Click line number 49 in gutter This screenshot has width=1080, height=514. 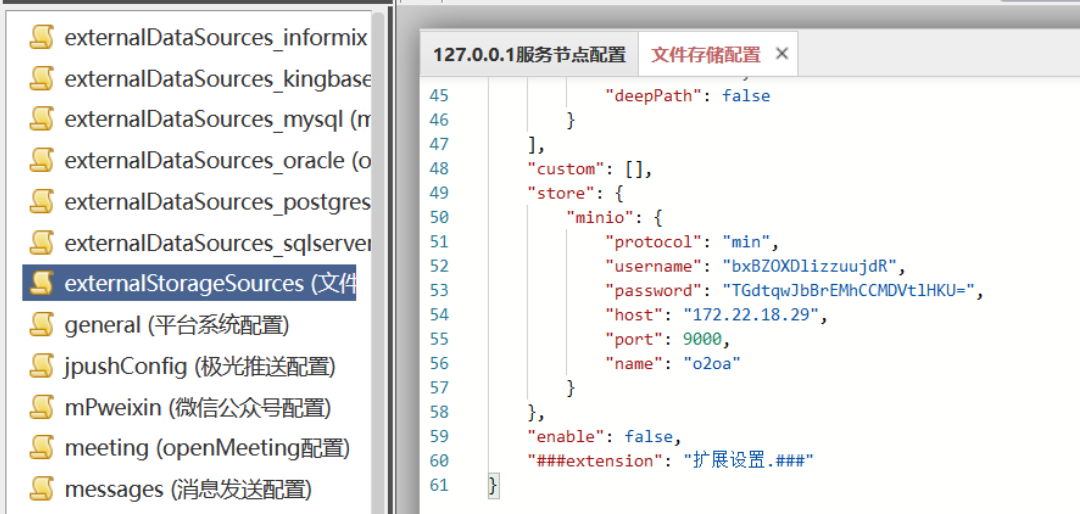(x=439, y=193)
